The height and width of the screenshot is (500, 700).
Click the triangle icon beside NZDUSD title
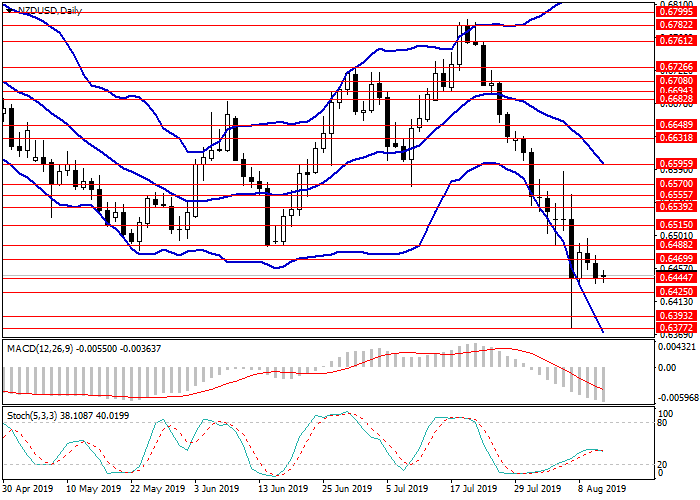pos(6,10)
